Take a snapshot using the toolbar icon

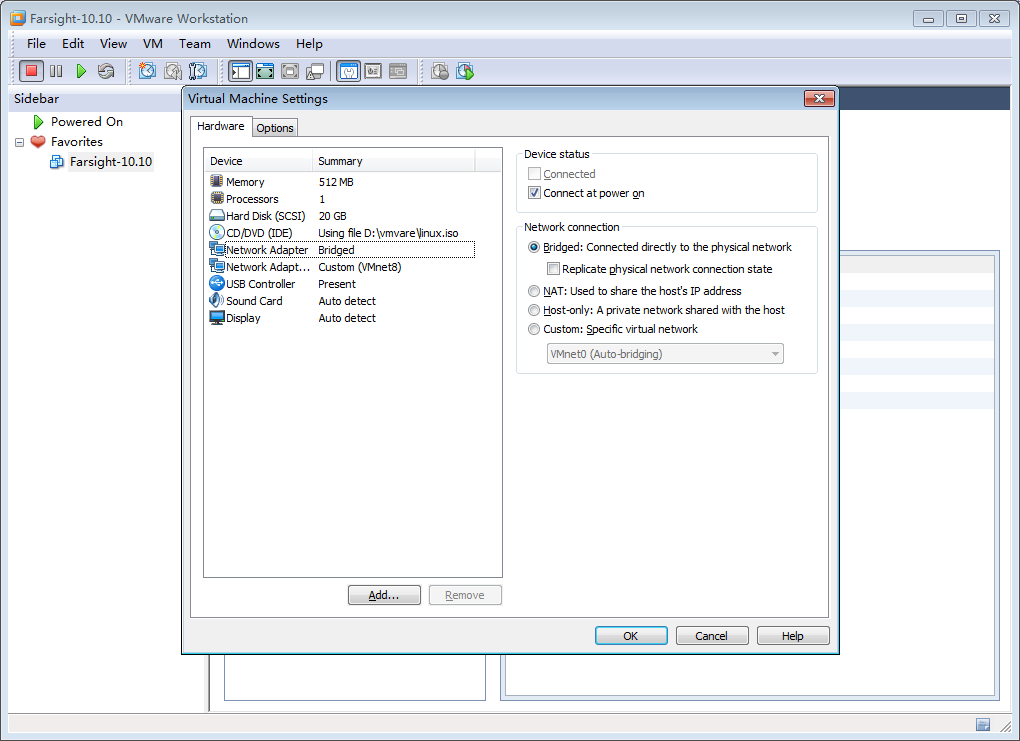[147, 71]
